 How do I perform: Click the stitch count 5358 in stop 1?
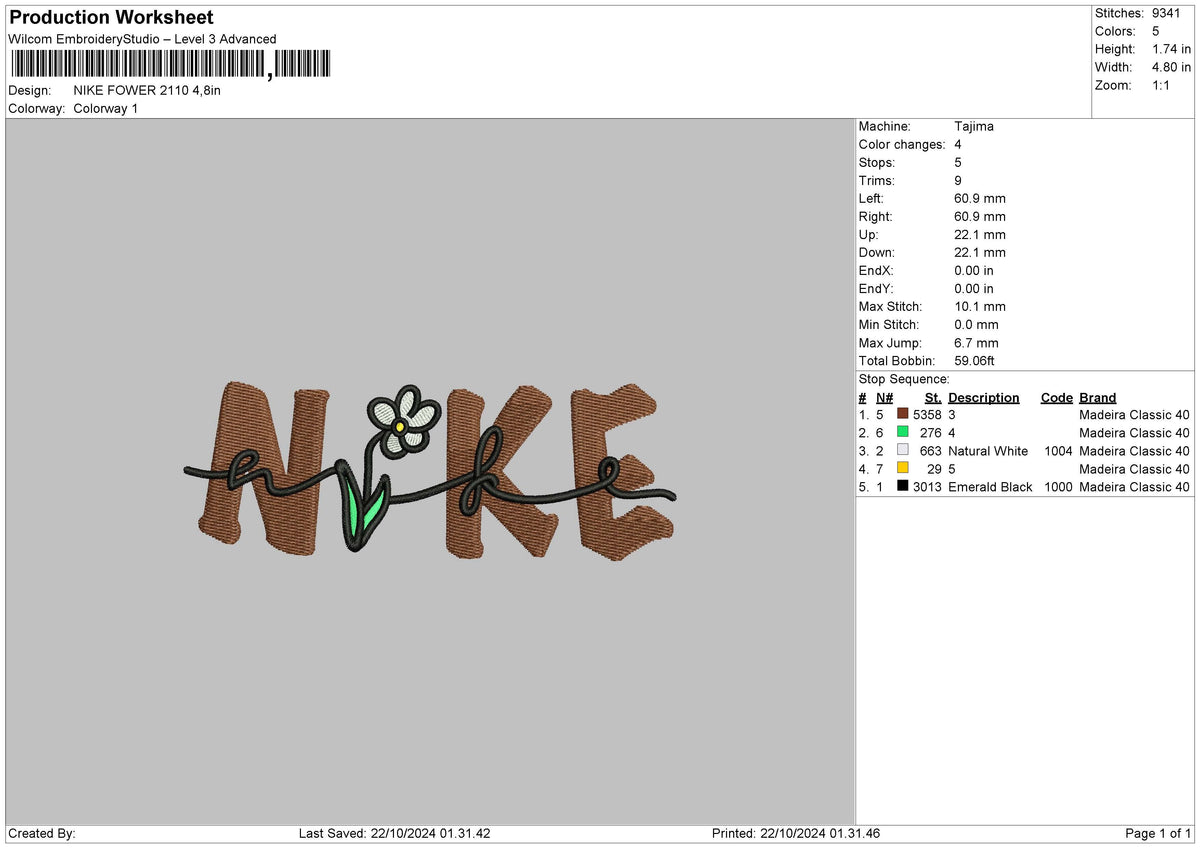(928, 415)
